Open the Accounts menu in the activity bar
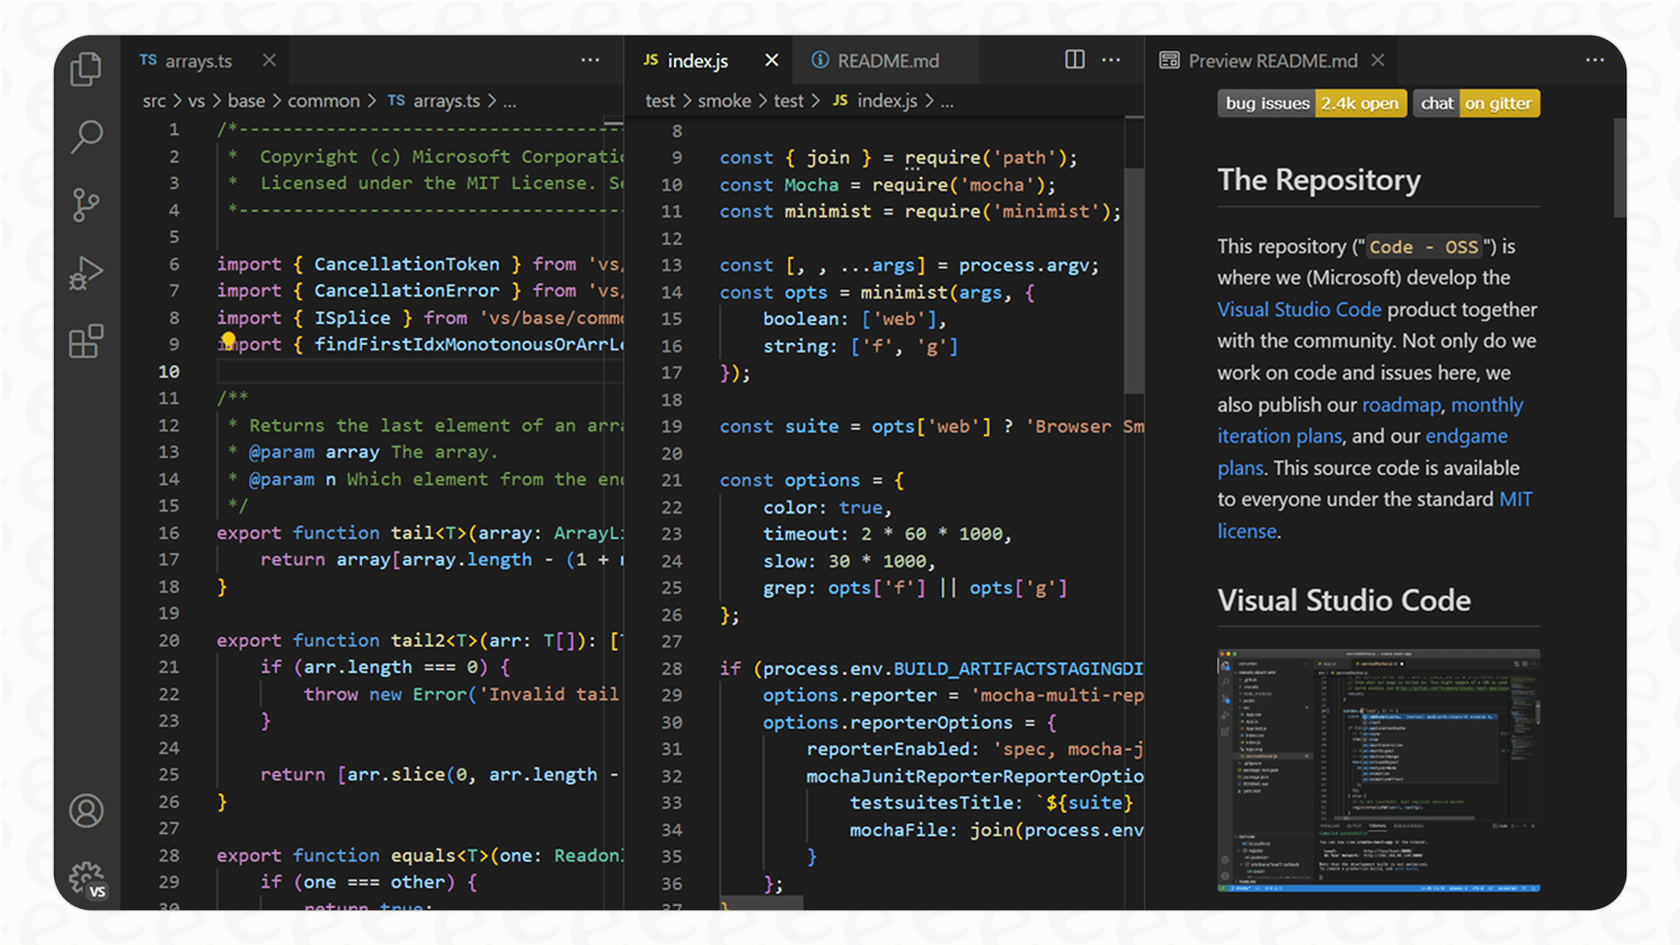Viewport: 1680px width, 945px height. click(x=87, y=811)
